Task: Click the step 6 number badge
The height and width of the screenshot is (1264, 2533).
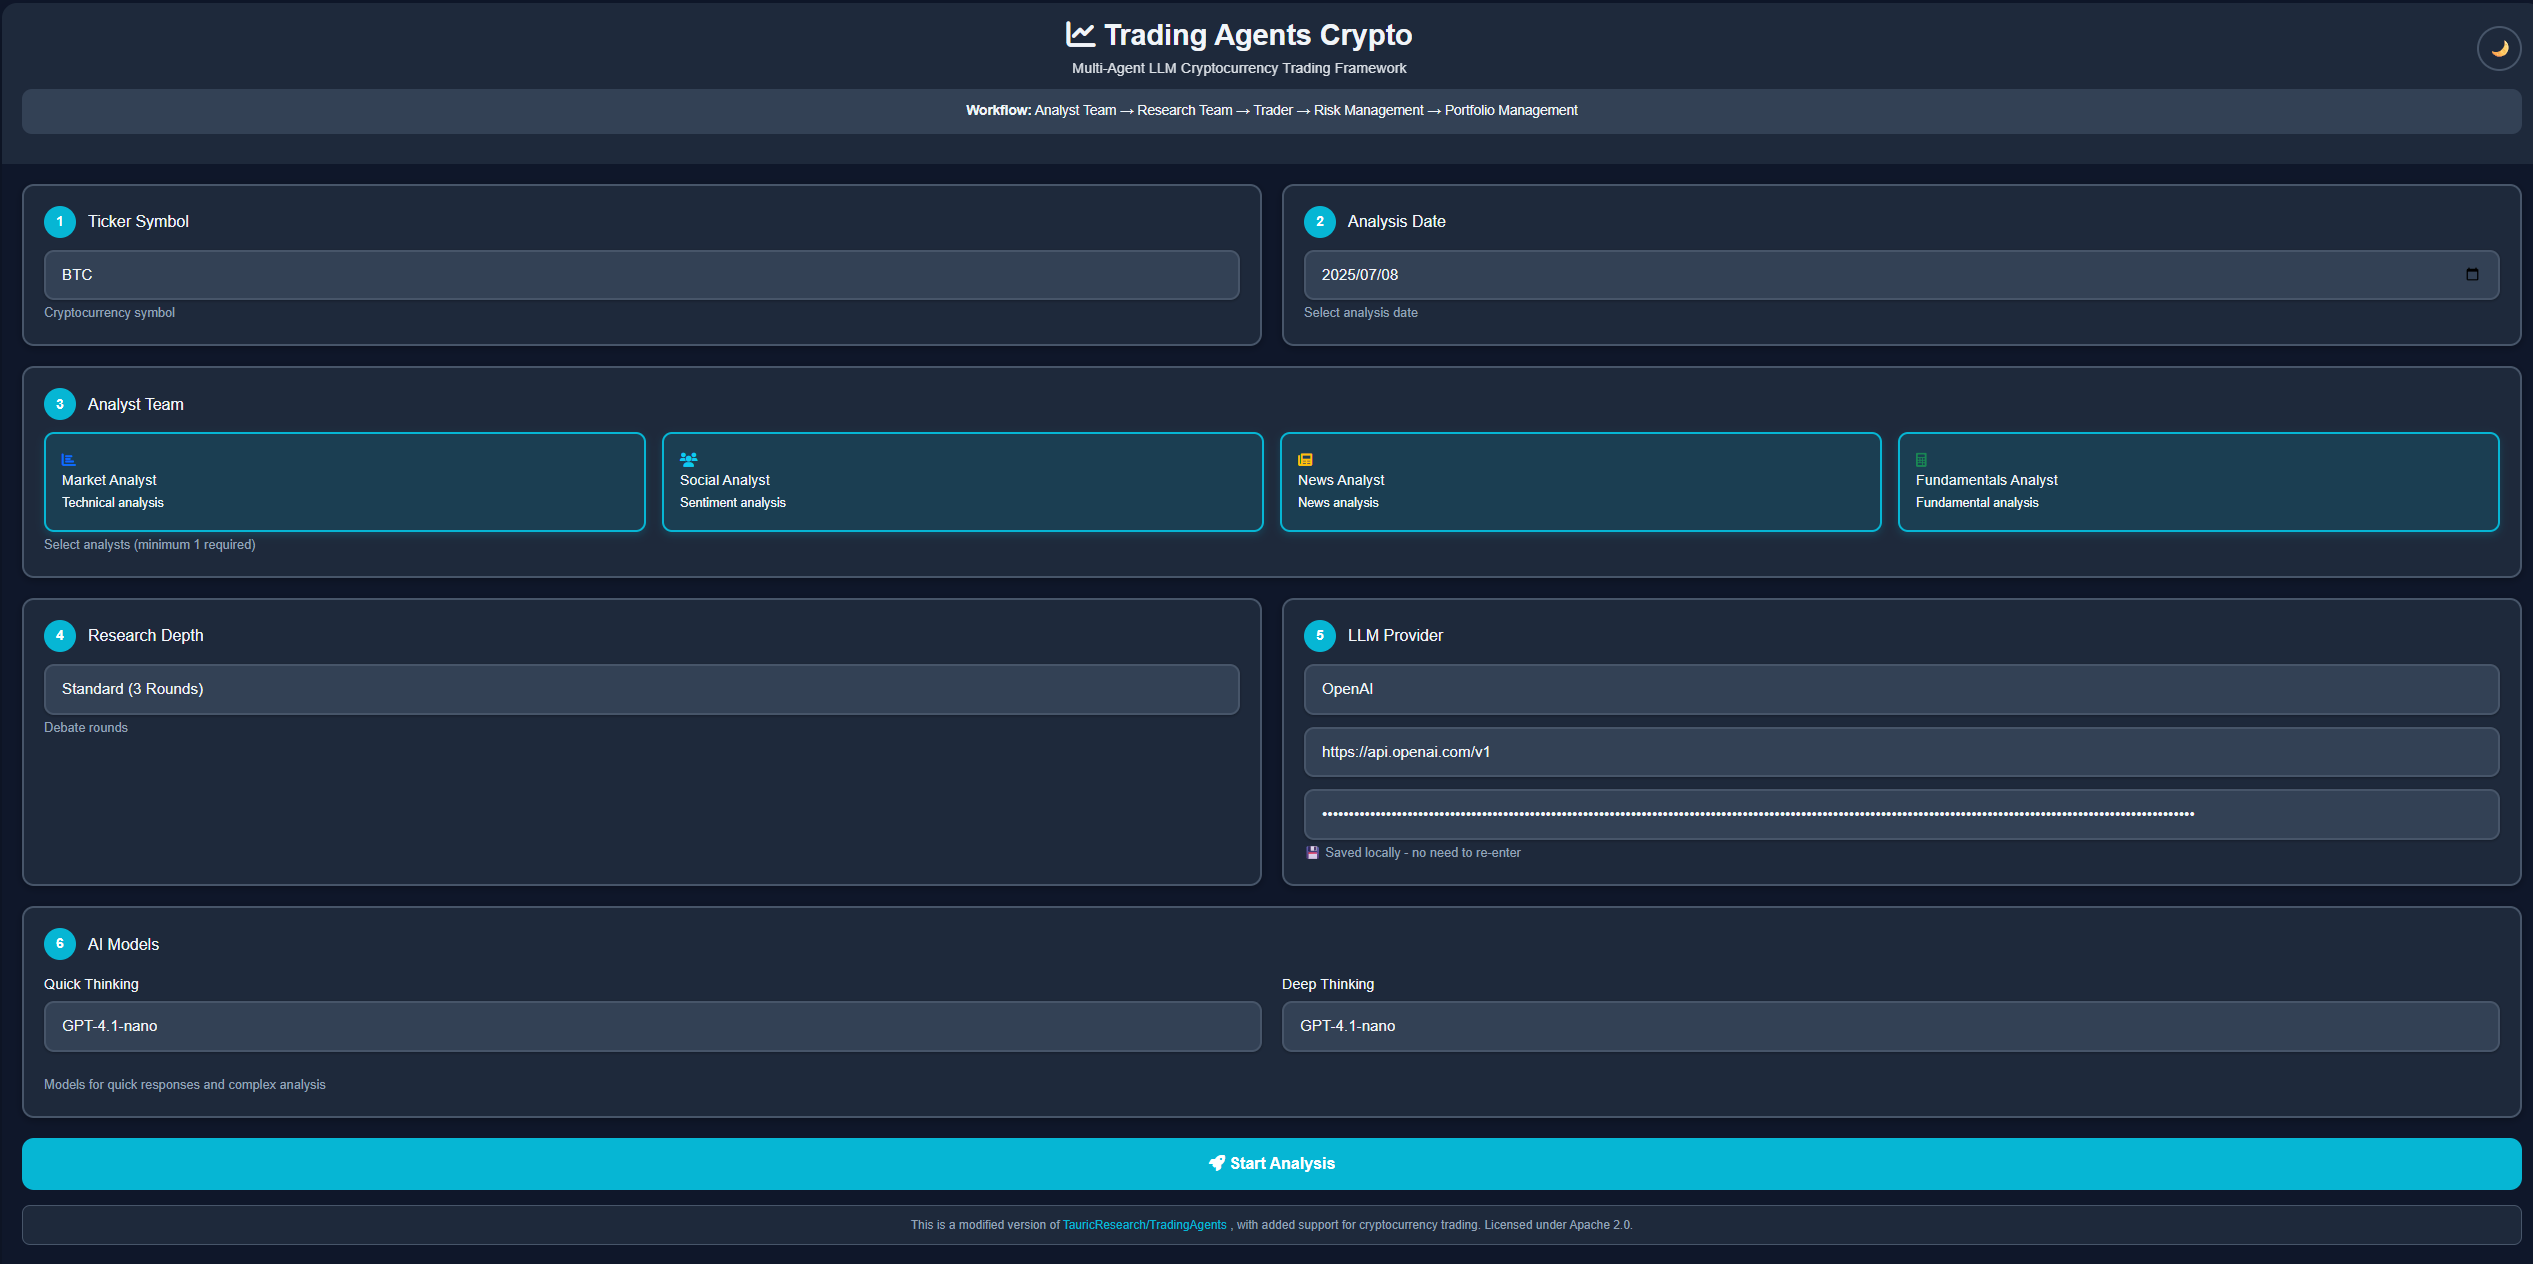Action: click(60, 944)
